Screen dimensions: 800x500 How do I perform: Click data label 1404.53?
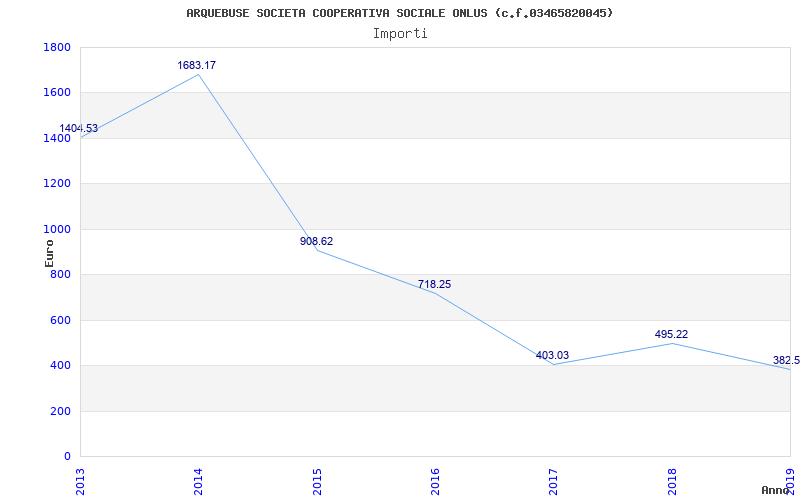[x=79, y=129]
